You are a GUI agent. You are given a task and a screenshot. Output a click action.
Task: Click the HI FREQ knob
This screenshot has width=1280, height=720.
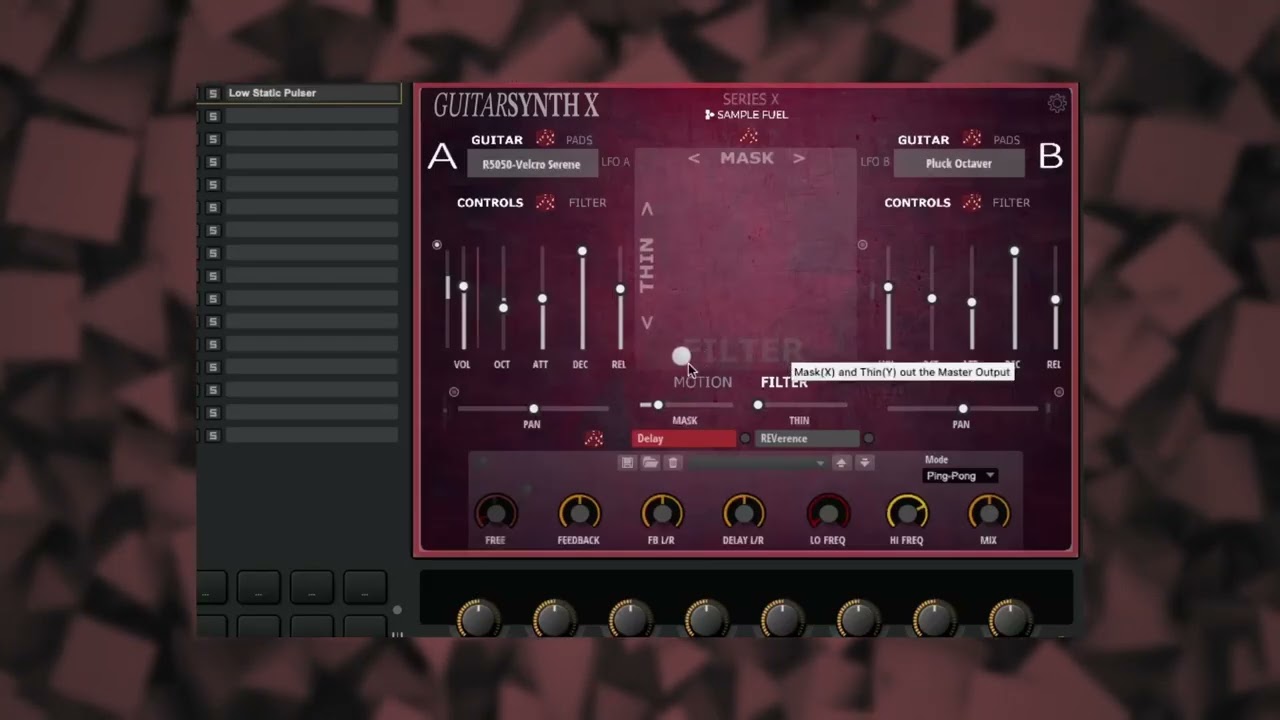point(907,513)
